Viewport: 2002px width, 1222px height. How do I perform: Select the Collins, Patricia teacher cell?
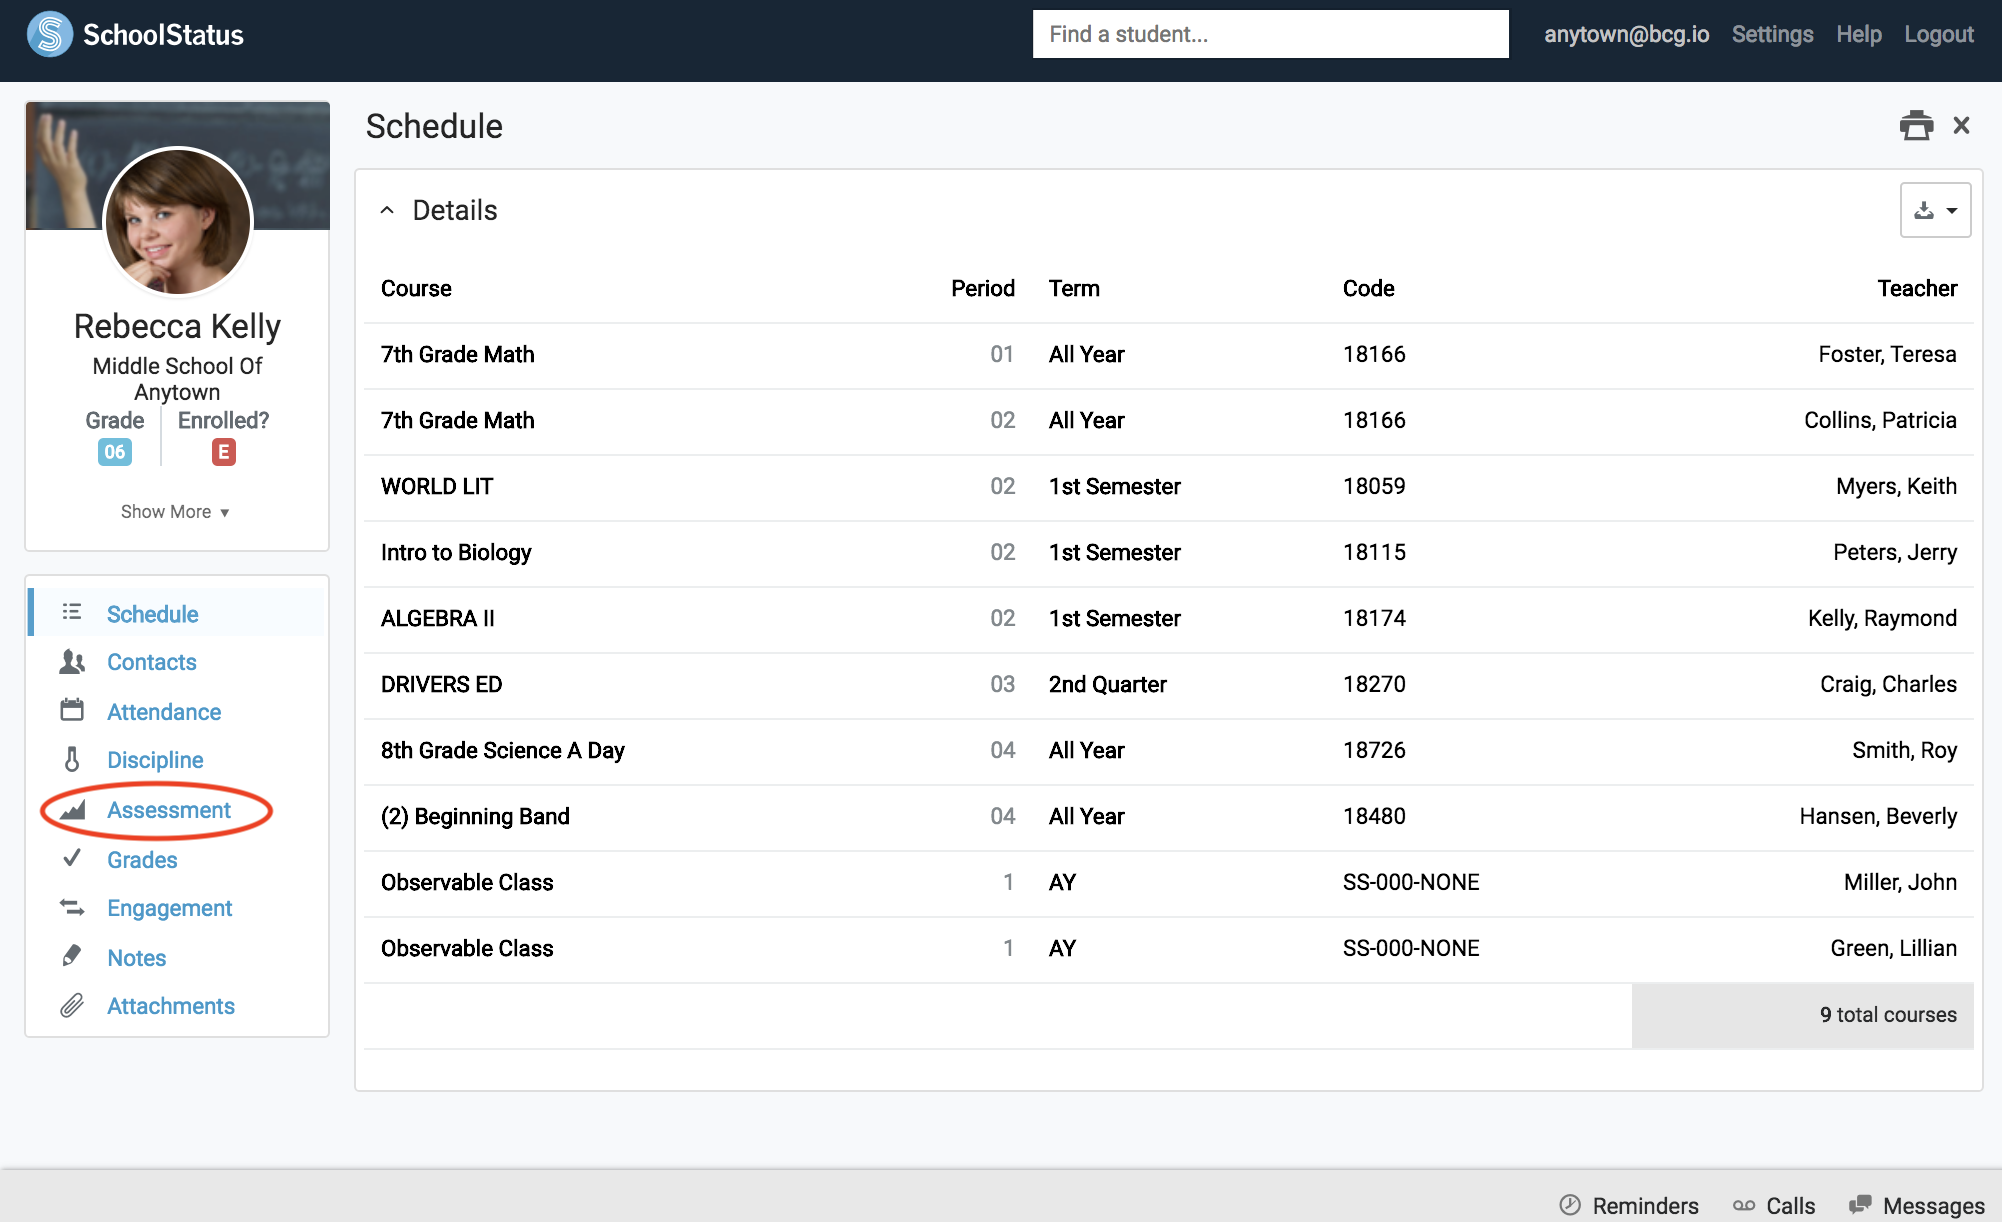[x=1880, y=420]
